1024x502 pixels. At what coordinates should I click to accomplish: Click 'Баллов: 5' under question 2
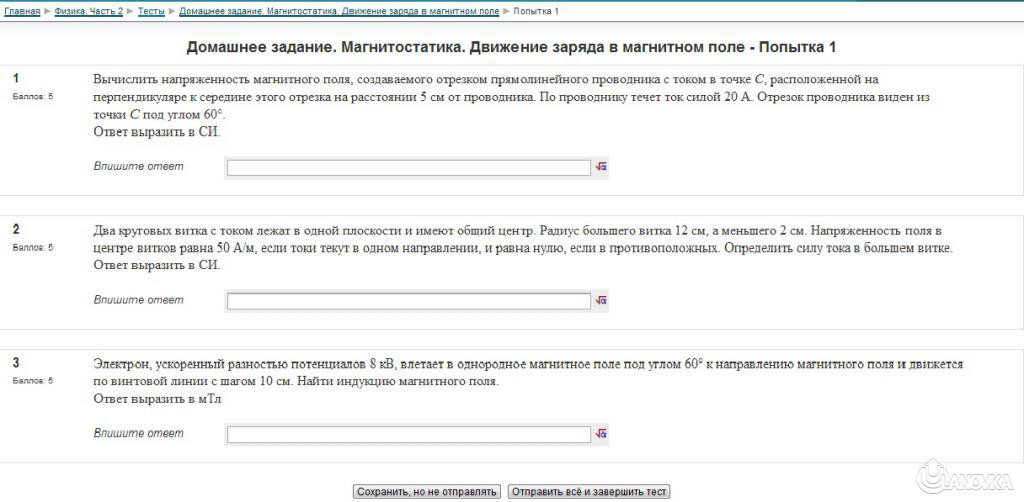pos(33,247)
